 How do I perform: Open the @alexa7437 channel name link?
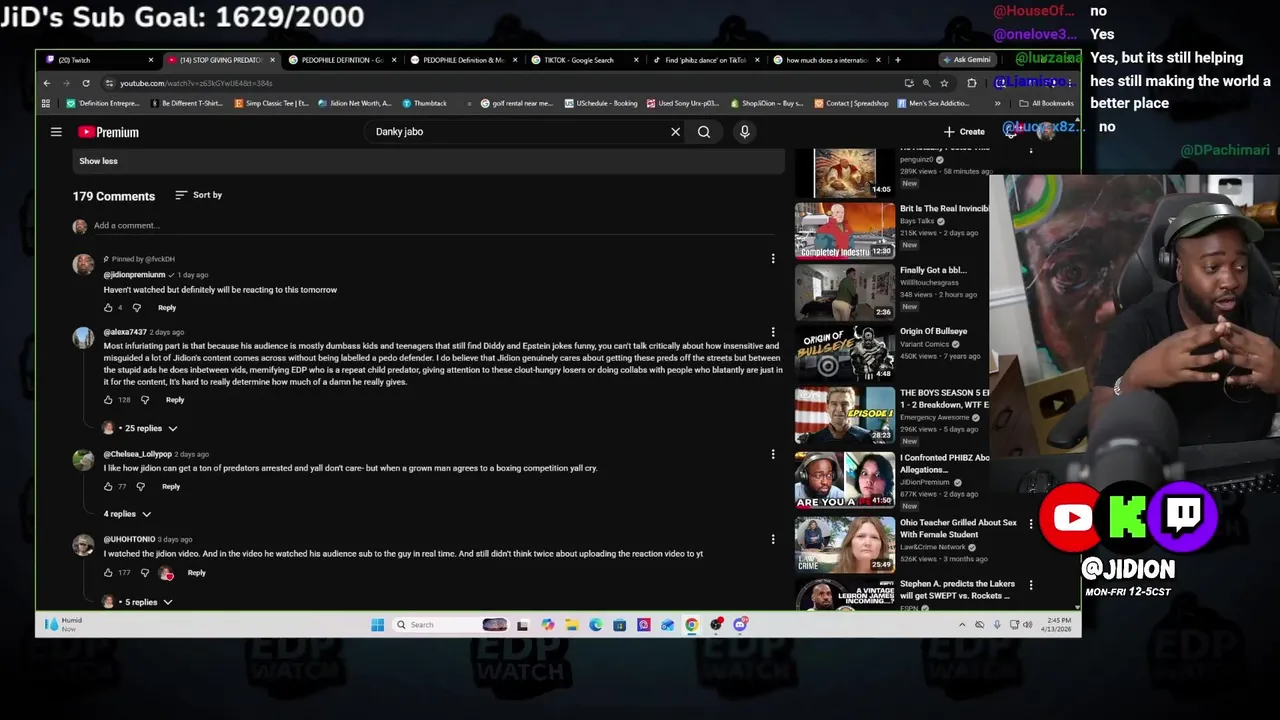coord(125,332)
